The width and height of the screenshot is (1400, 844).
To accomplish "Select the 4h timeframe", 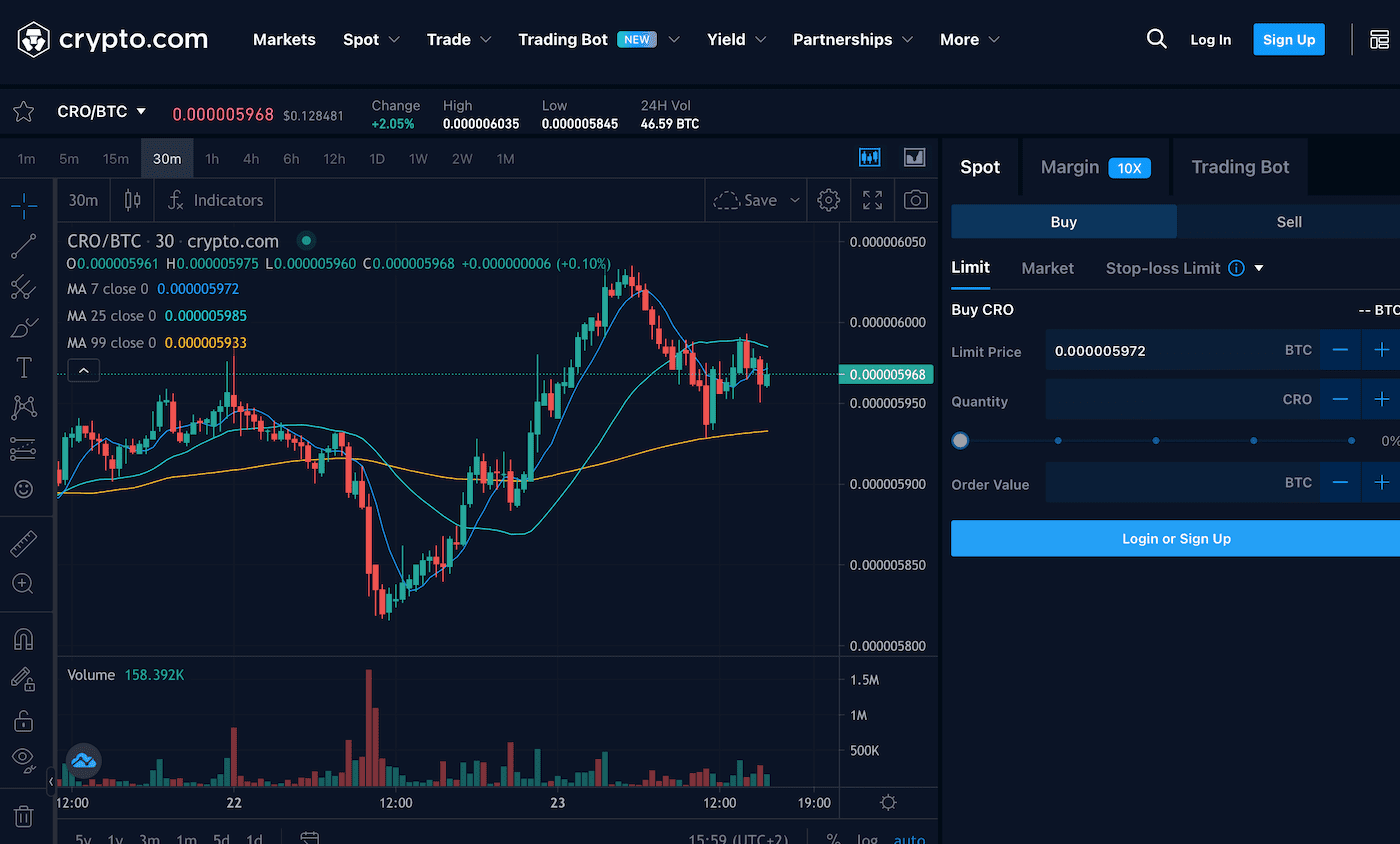I will pyautogui.click(x=251, y=158).
